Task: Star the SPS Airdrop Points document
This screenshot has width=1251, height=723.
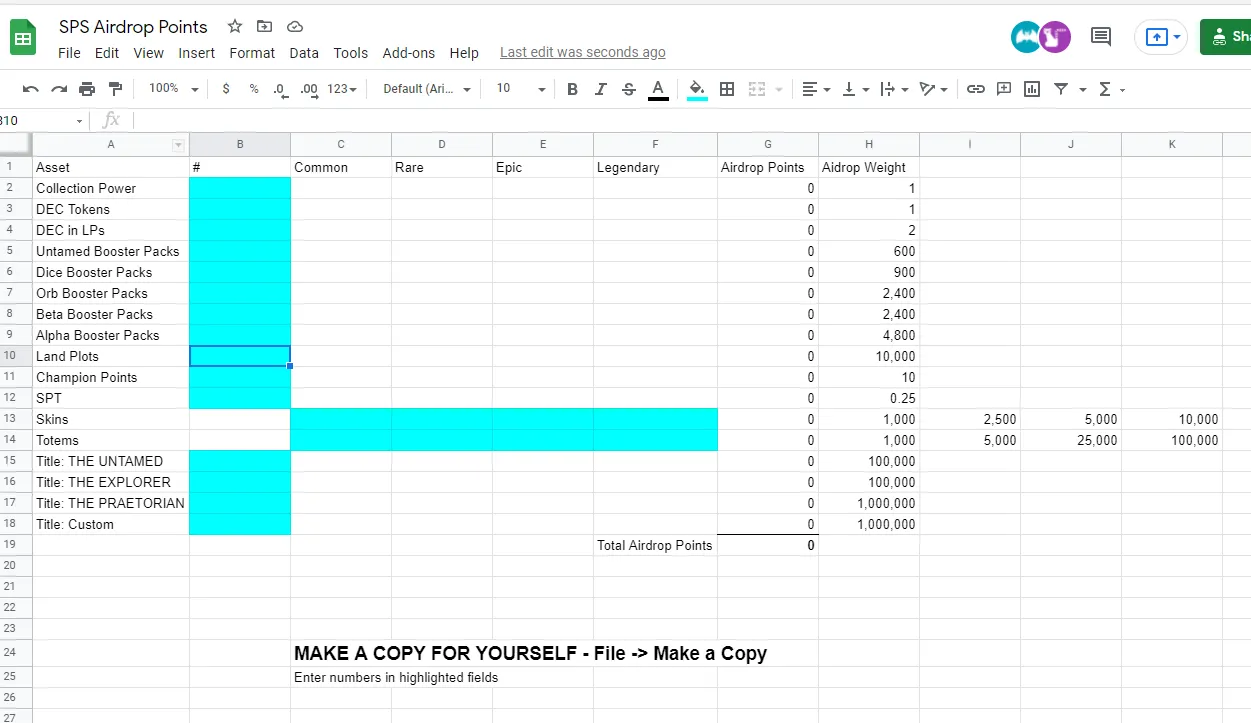Action: [235, 26]
